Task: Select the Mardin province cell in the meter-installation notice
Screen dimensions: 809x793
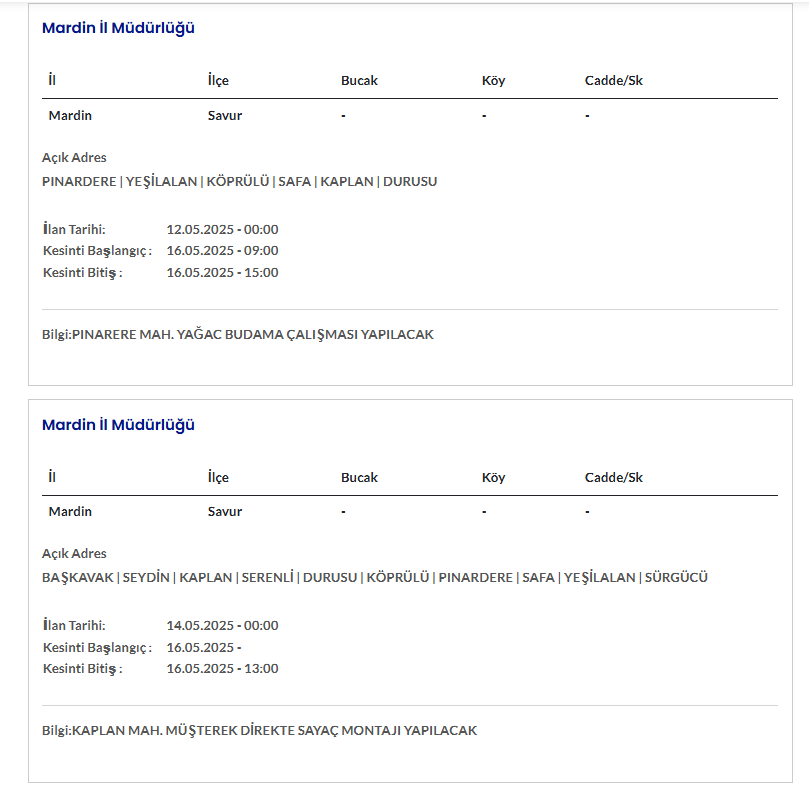Action: pos(70,511)
